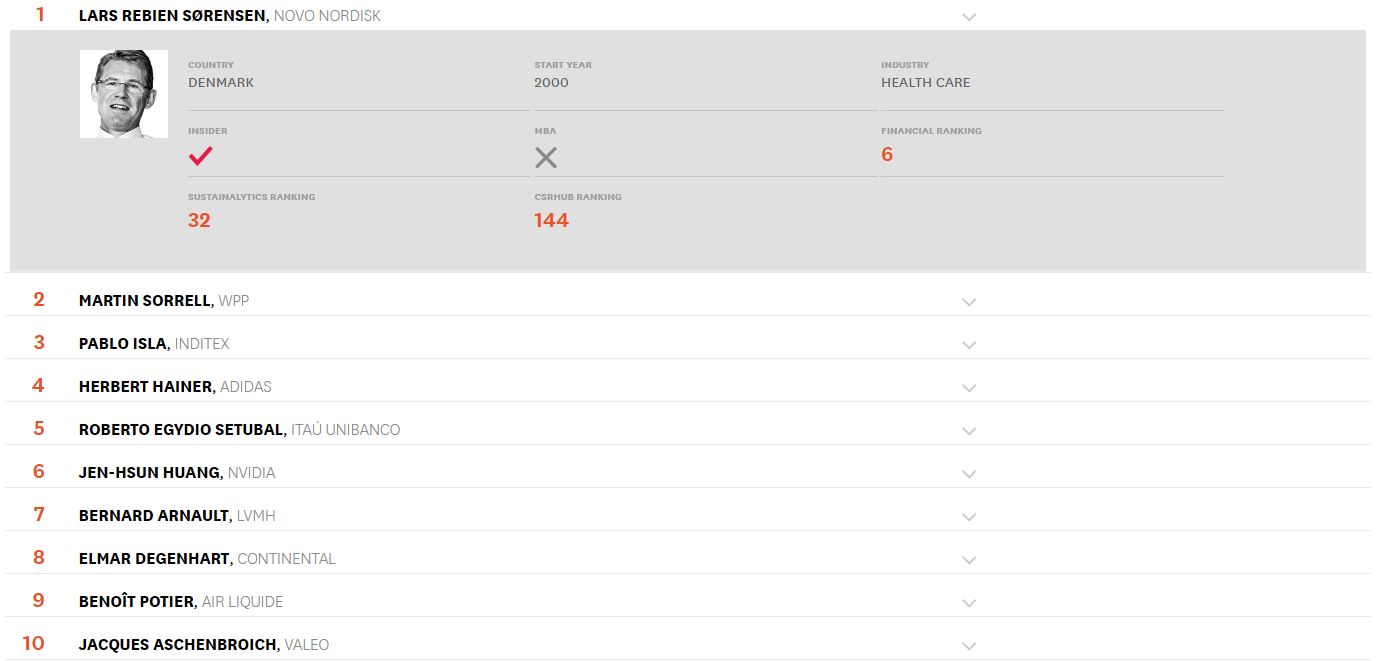The height and width of the screenshot is (661, 1381).
Task: Click the red Insider checkmark icon
Action: [201, 156]
